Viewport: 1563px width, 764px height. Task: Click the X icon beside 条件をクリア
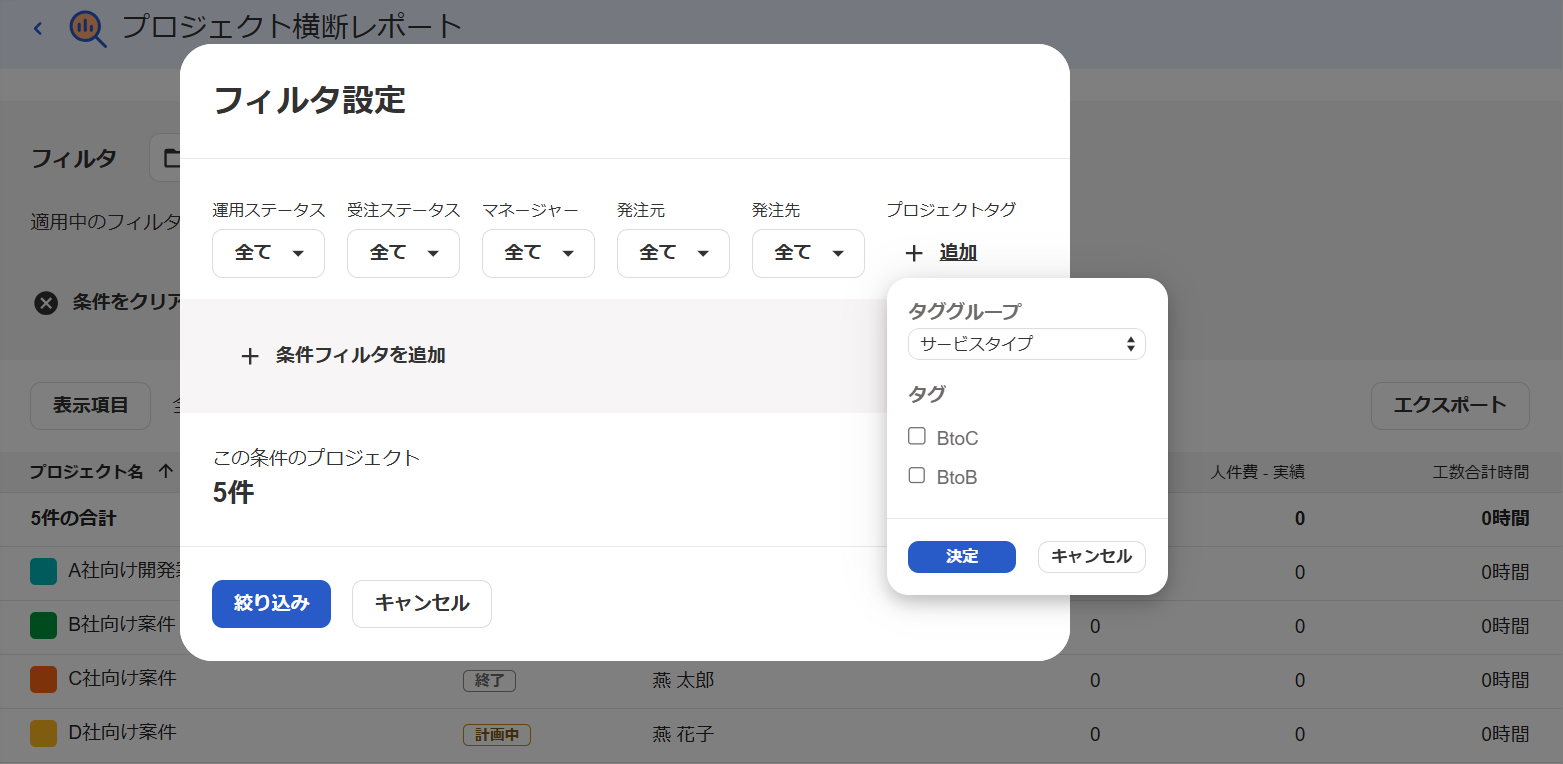[46, 302]
